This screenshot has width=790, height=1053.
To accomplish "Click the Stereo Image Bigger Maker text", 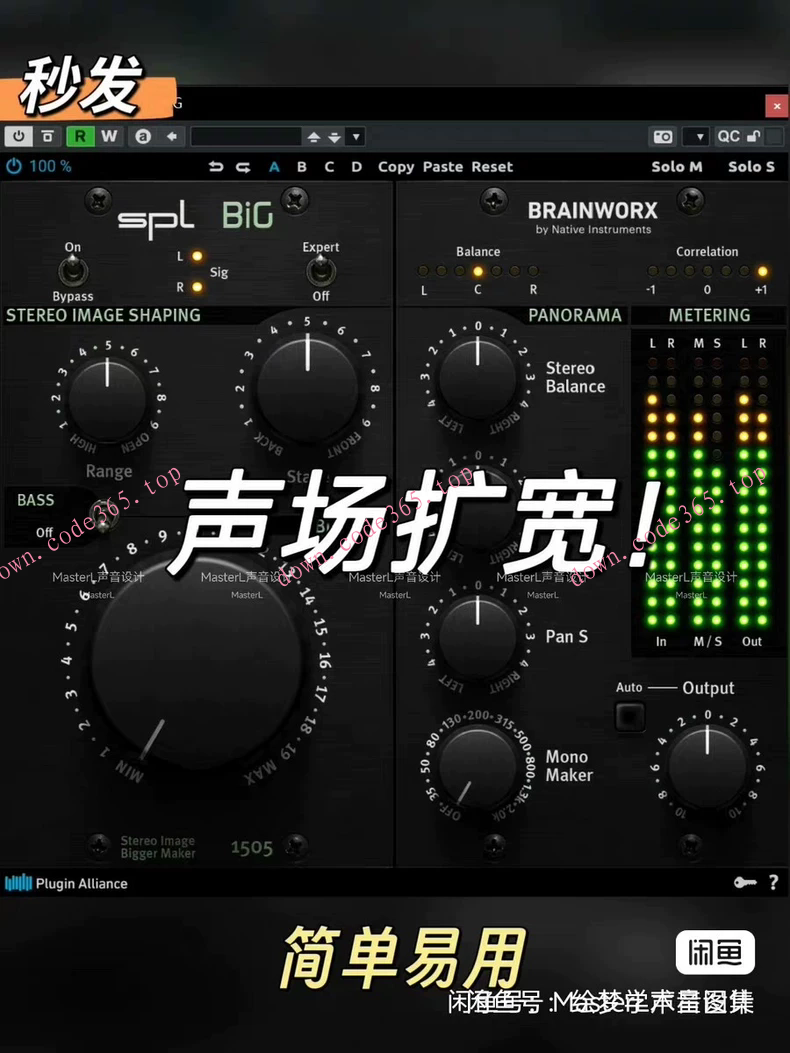I will (x=158, y=847).
